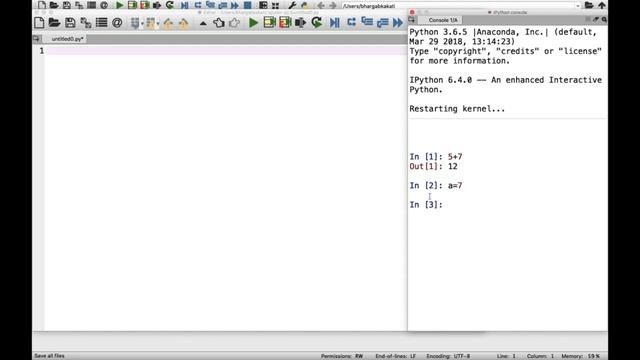This screenshot has width=640, height=360.
Task: Click large blue Continue execution double-arrow icon
Action: tap(398, 22)
